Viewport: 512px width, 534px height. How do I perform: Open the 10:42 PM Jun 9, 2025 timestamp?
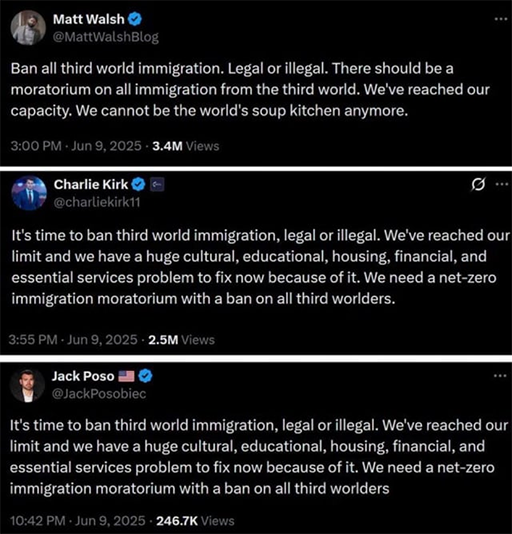tap(78, 521)
